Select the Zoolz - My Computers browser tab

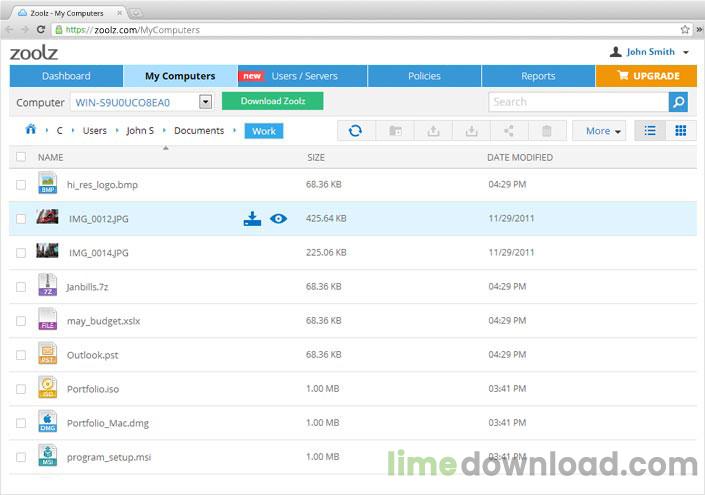tap(67, 13)
